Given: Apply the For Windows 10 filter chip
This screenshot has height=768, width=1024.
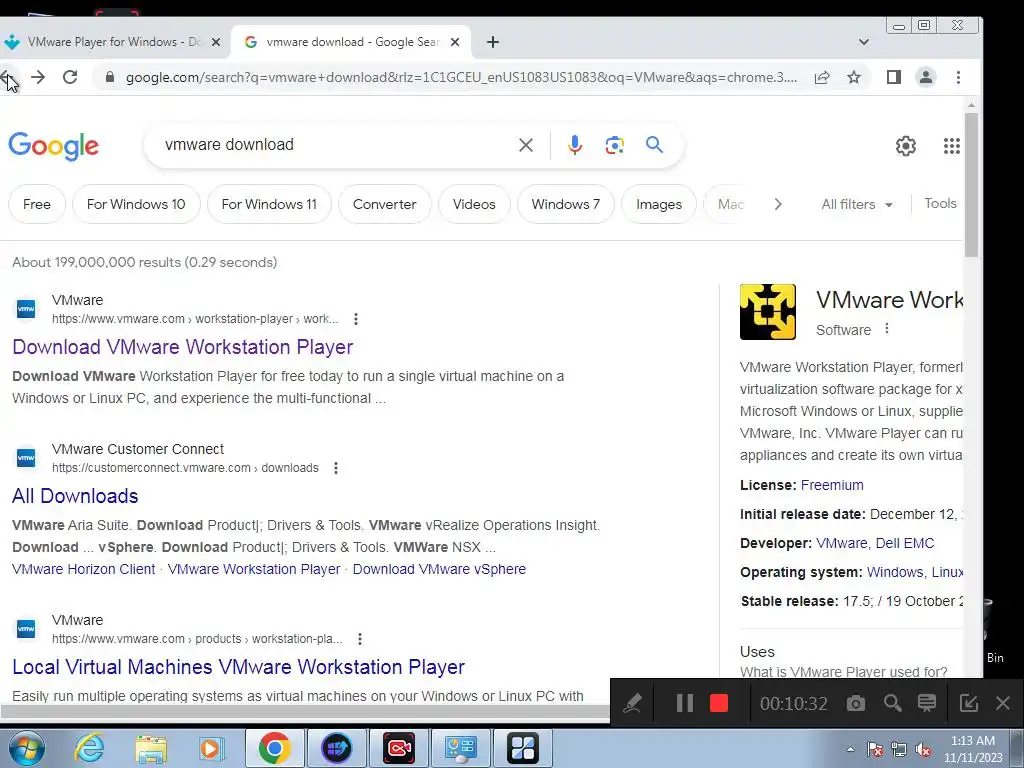Looking at the screenshot, I should tap(136, 204).
